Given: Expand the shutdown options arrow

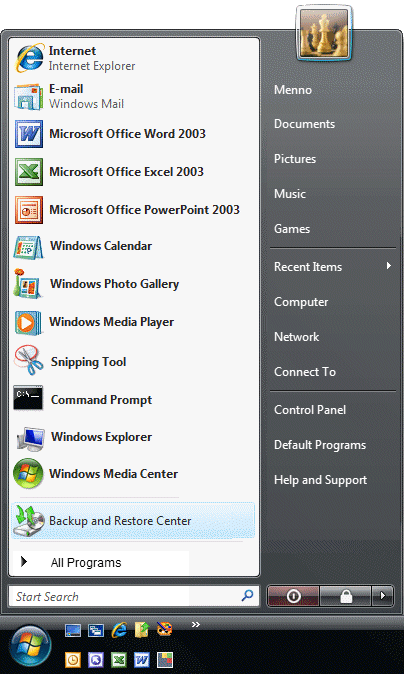Looking at the screenshot, I should click(x=383, y=596).
